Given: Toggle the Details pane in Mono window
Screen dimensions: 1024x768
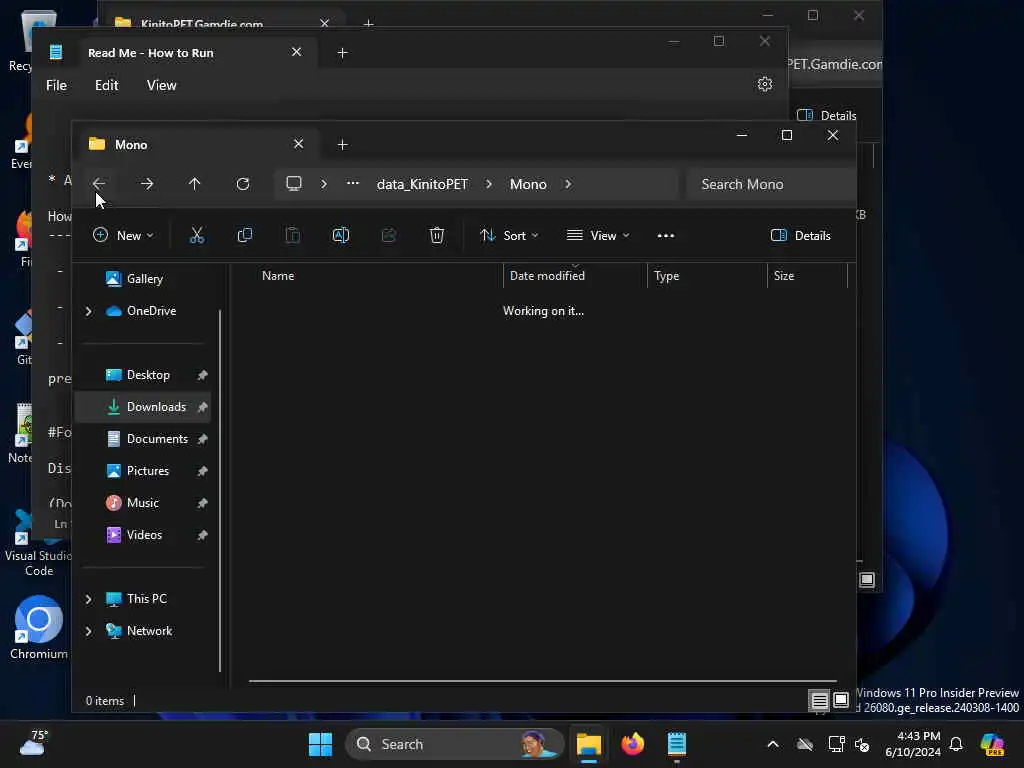Looking at the screenshot, I should 801,236.
